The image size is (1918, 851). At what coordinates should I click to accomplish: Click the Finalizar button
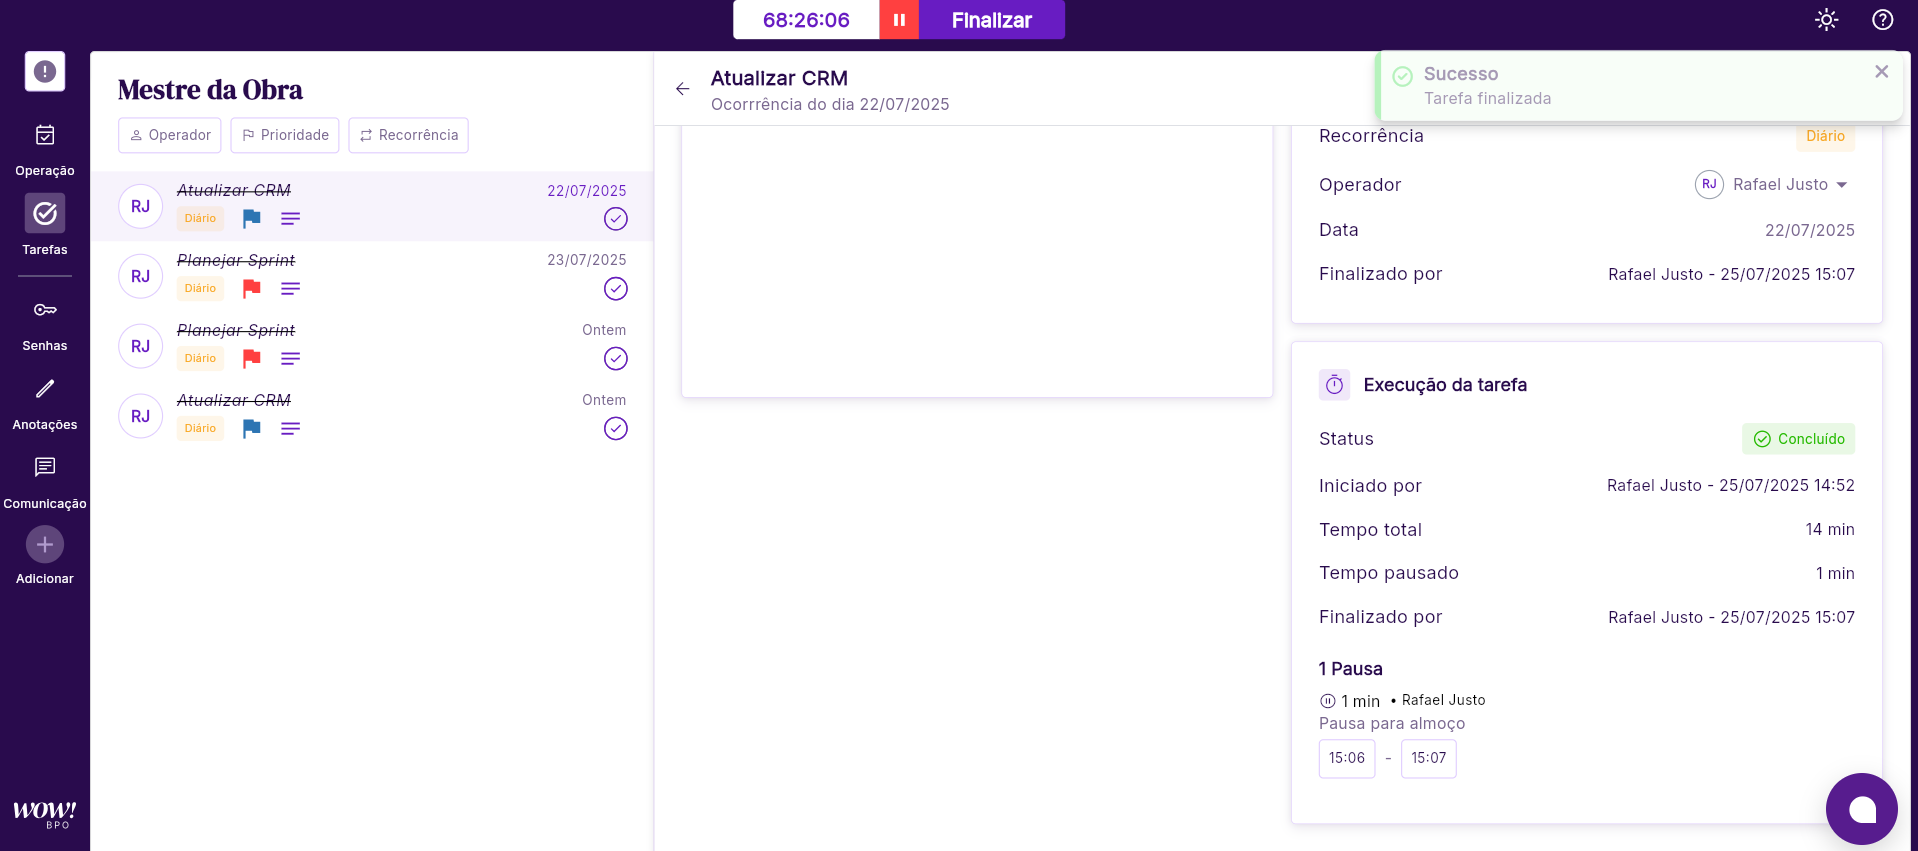[x=991, y=20]
